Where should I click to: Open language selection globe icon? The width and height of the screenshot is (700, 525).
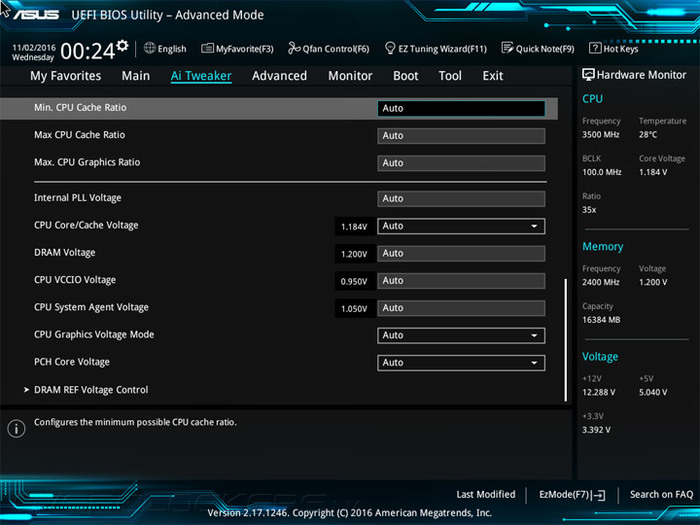pos(150,48)
